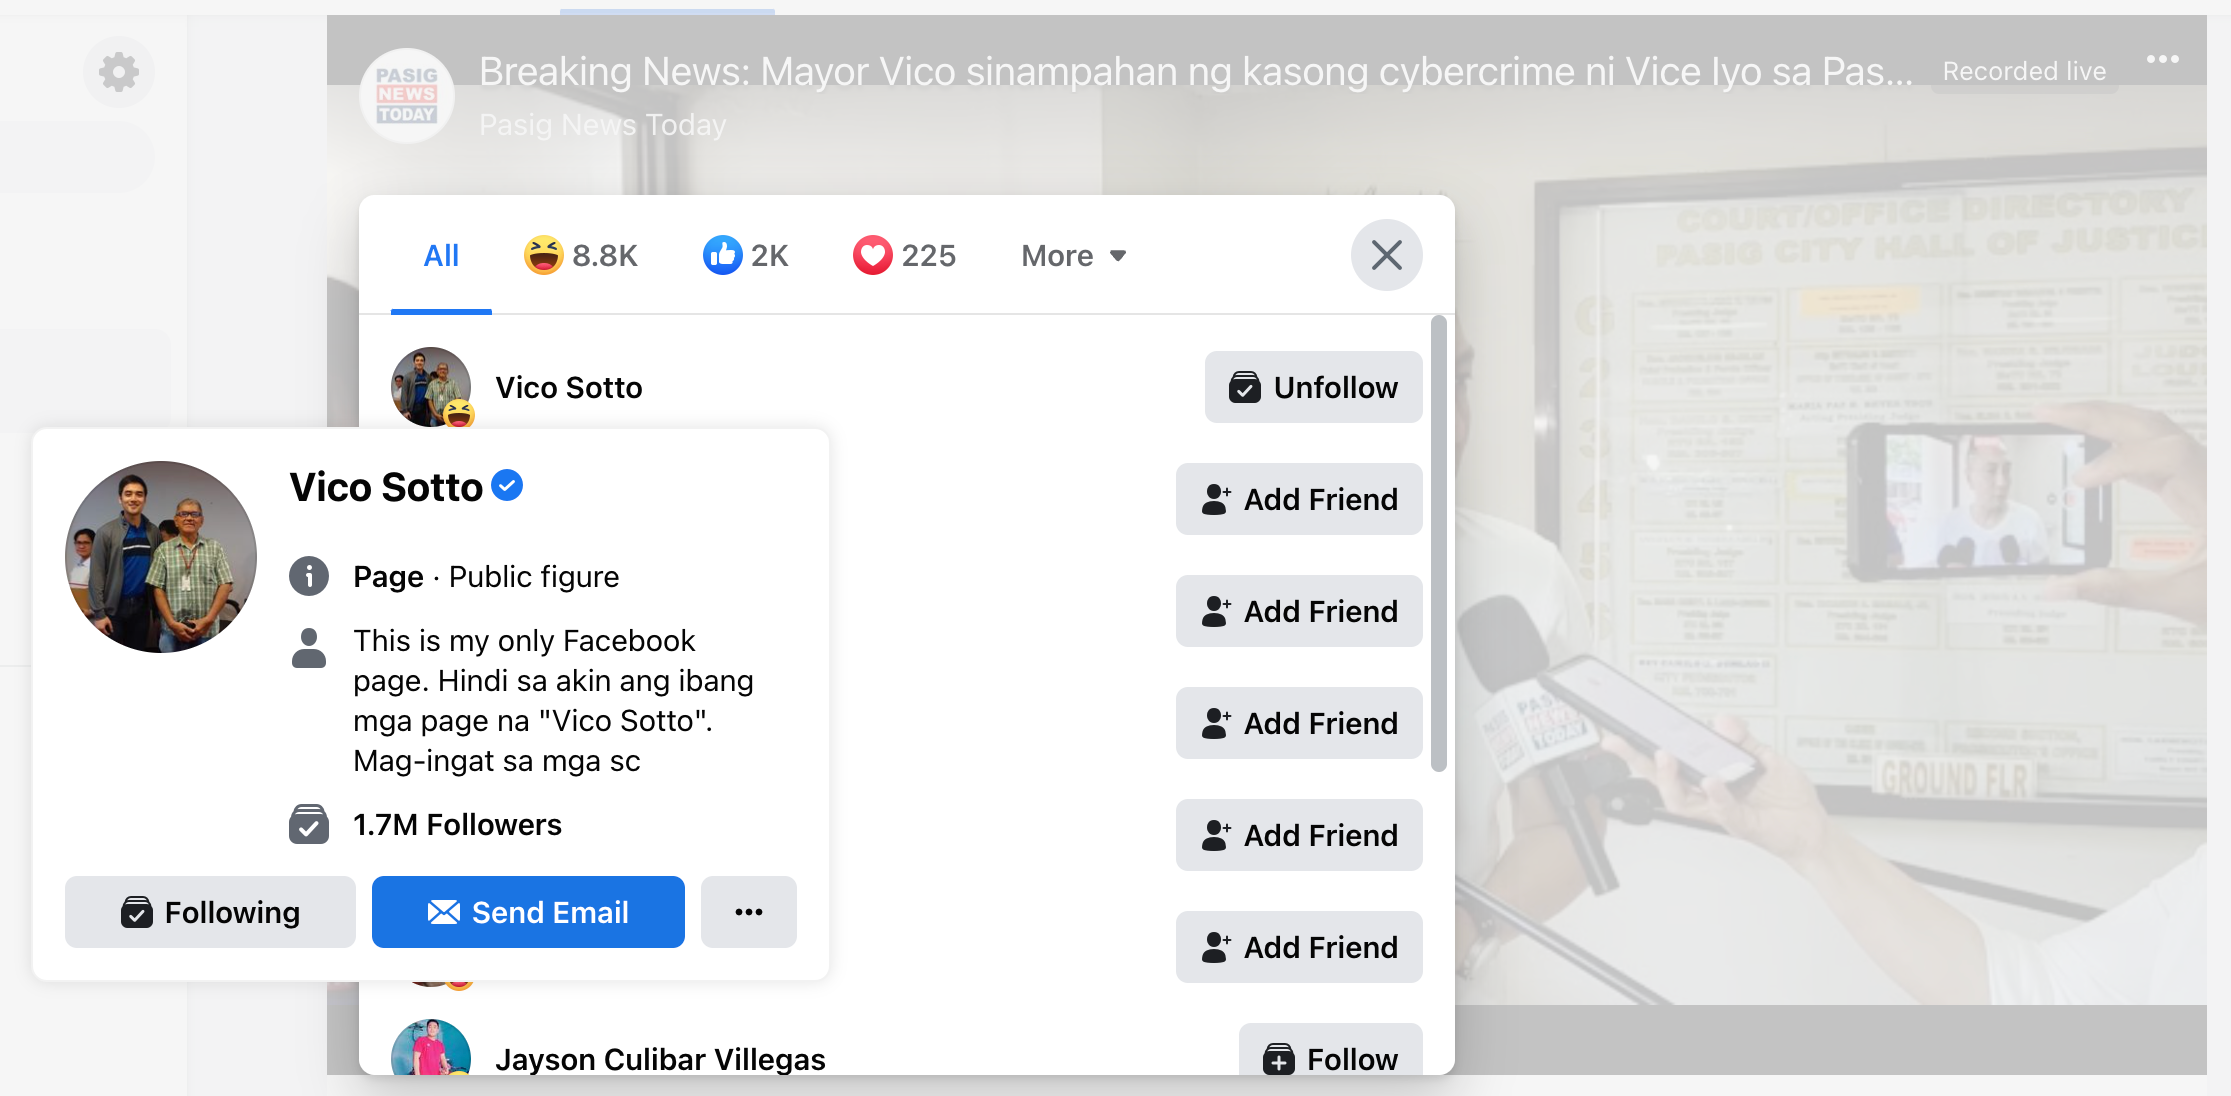Click 1.7M Followers text
The width and height of the screenshot is (2231, 1096).
coord(457,825)
